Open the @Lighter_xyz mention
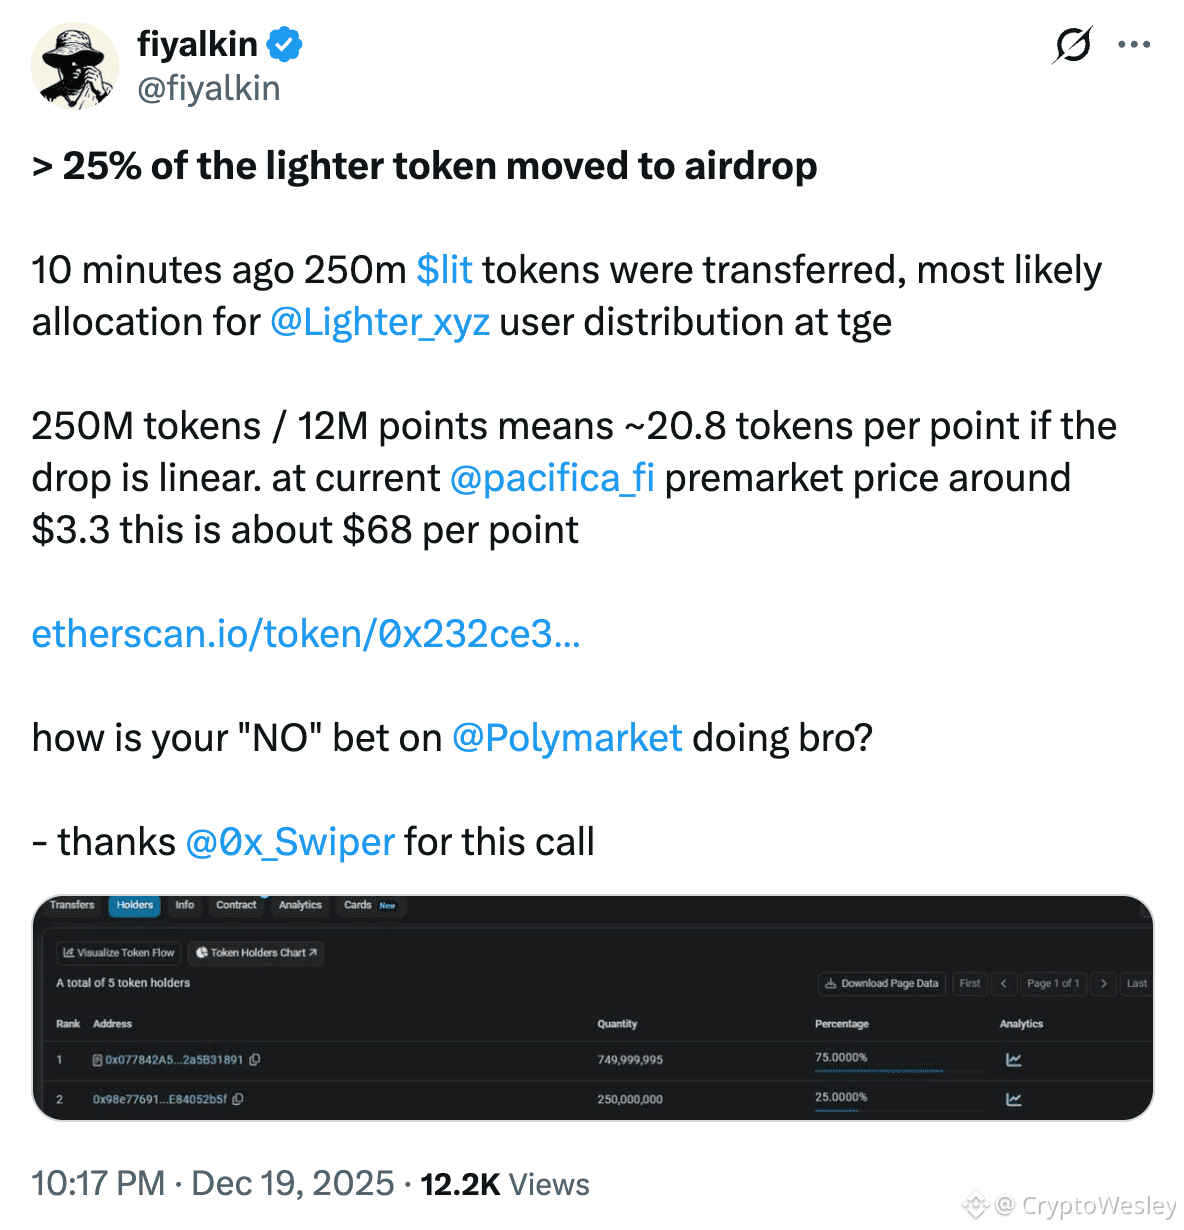 pos(380,322)
